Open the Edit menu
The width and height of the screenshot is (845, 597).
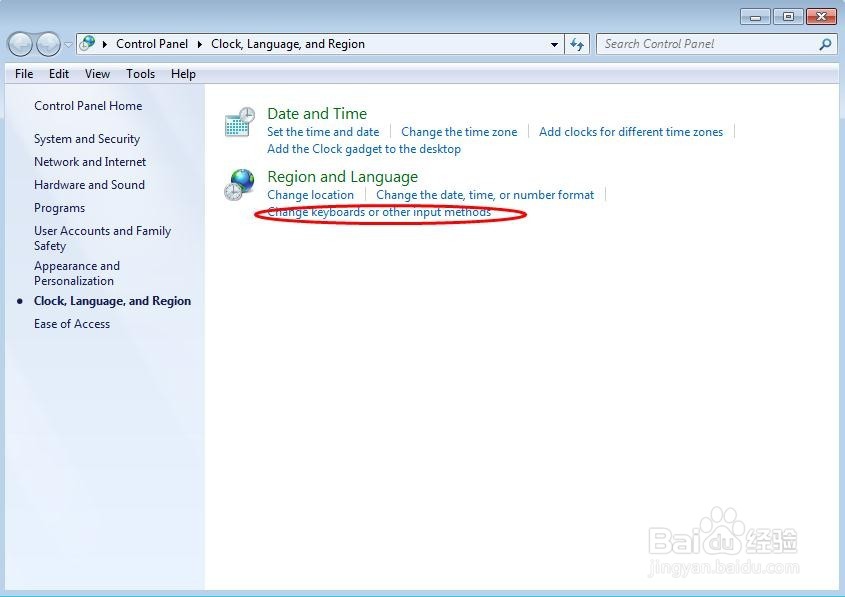[x=59, y=74]
